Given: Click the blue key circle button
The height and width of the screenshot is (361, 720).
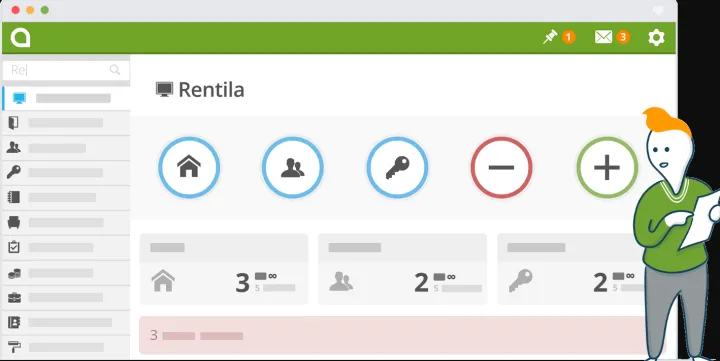Looking at the screenshot, I should [x=397, y=167].
